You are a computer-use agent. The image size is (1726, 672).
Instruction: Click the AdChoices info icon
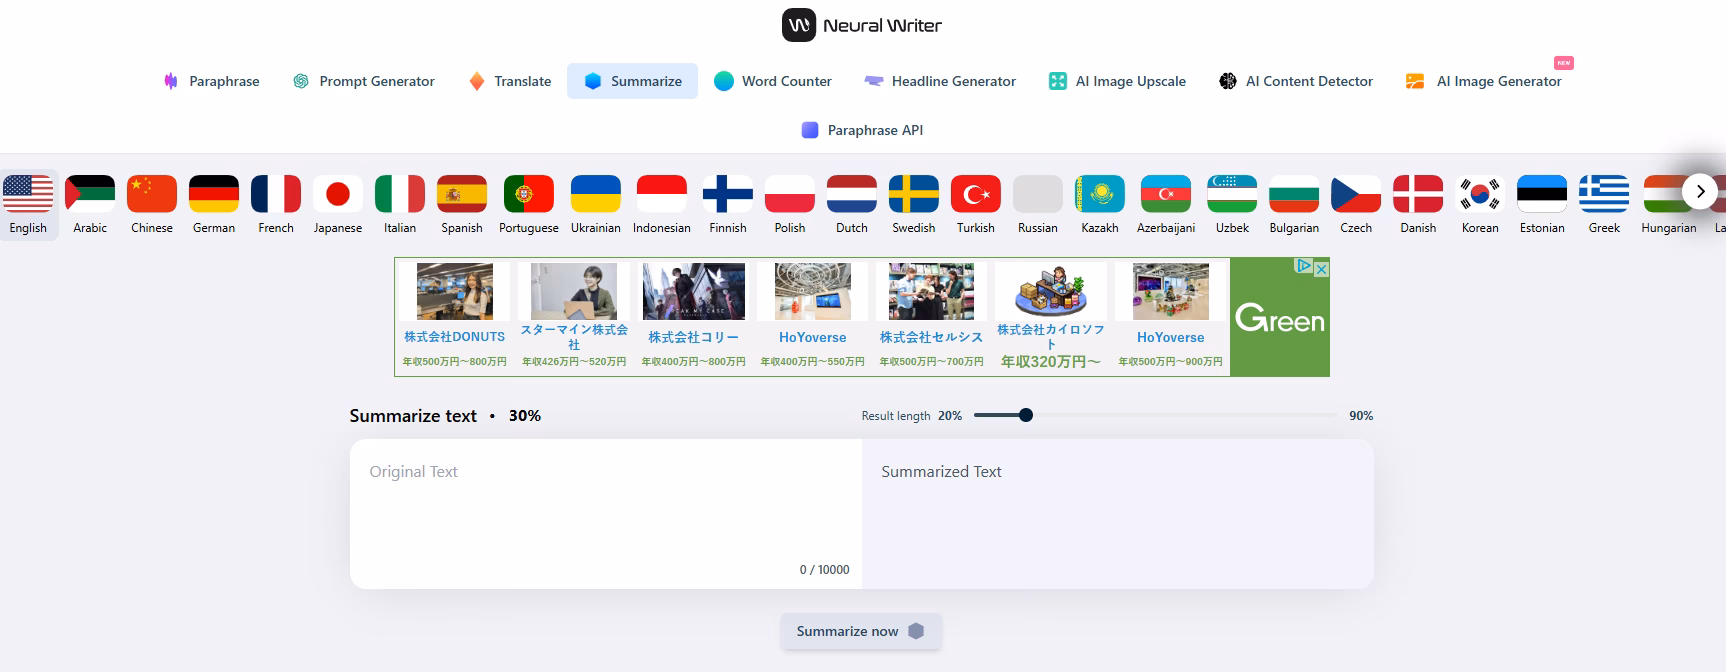1304,266
